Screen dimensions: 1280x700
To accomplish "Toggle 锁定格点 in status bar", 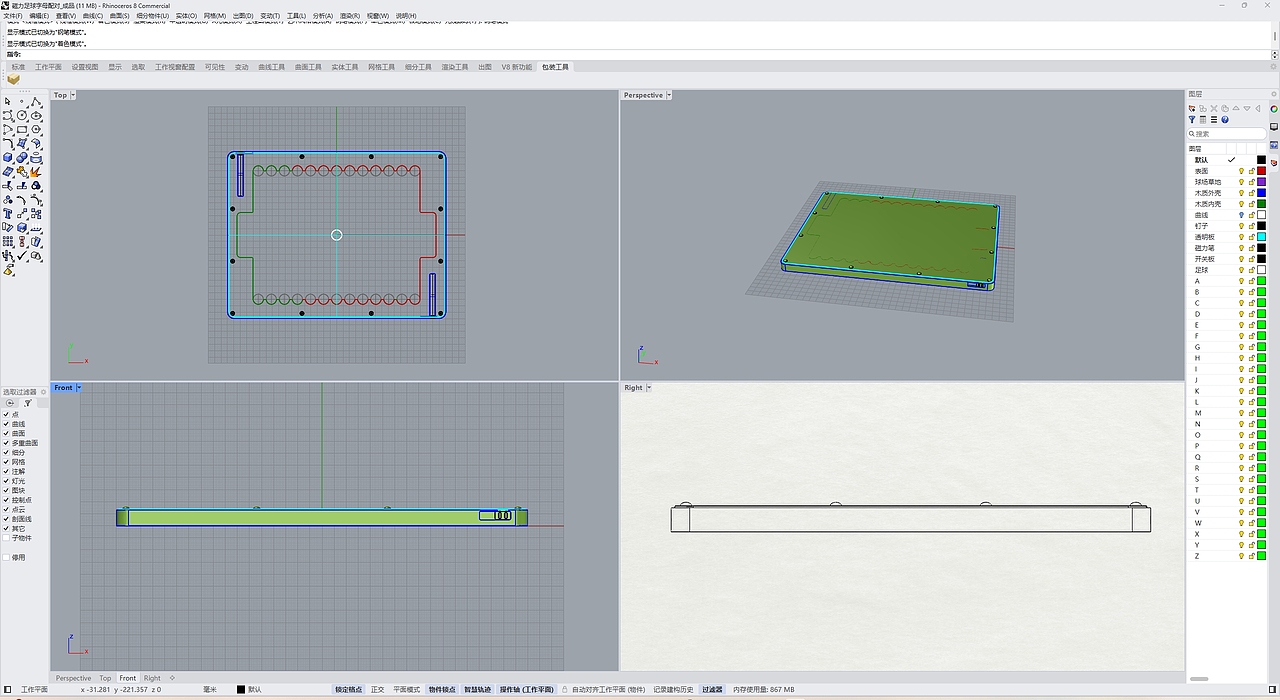I will click(x=349, y=689).
